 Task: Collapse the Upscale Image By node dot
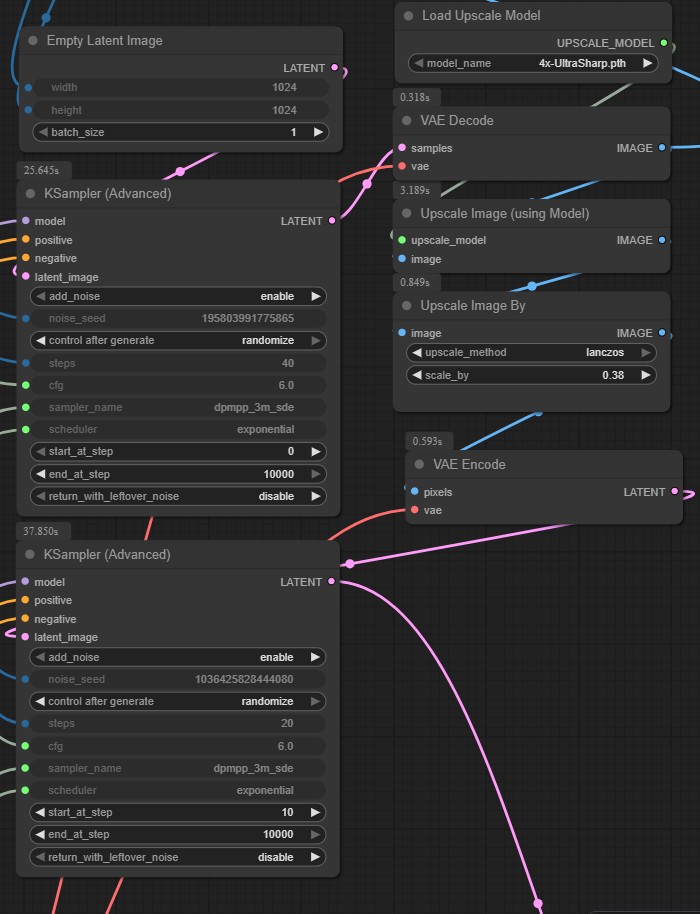click(407, 305)
